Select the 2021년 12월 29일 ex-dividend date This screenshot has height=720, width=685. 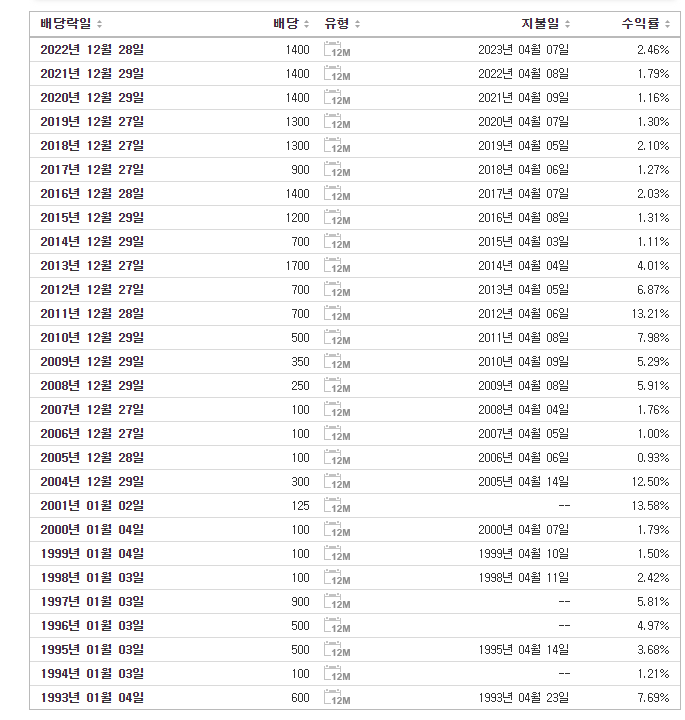[x=92, y=73]
